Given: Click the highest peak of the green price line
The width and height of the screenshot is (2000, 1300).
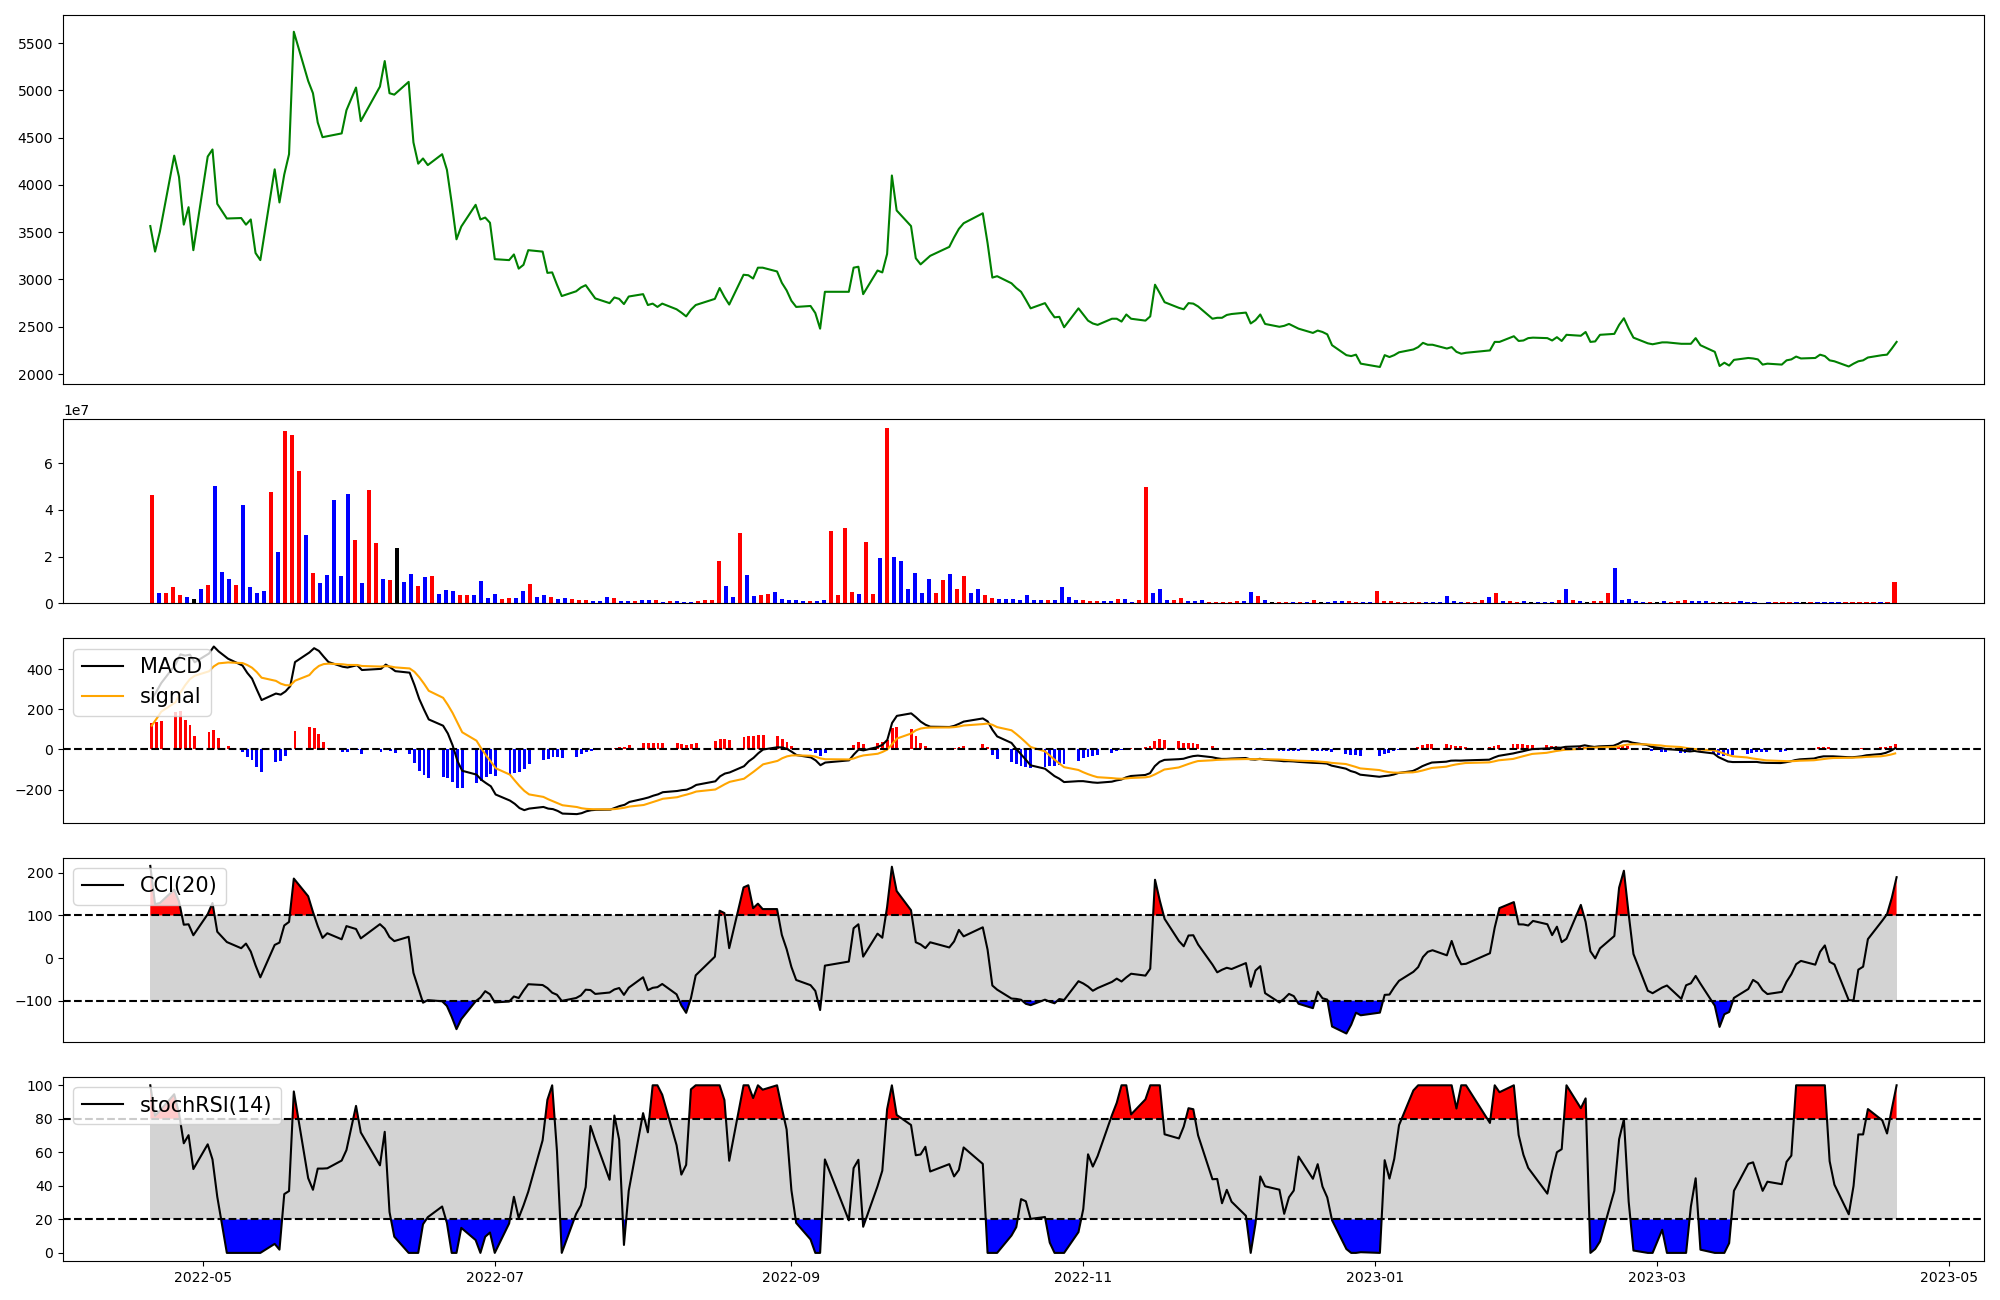Looking at the screenshot, I should coord(293,33).
